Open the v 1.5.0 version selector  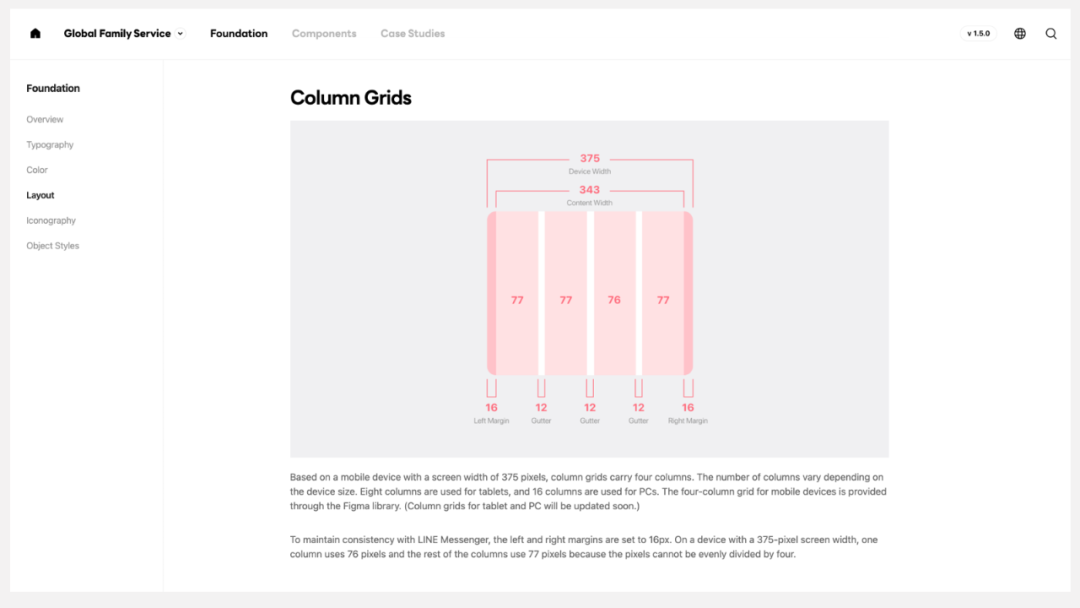[x=978, y=33]
